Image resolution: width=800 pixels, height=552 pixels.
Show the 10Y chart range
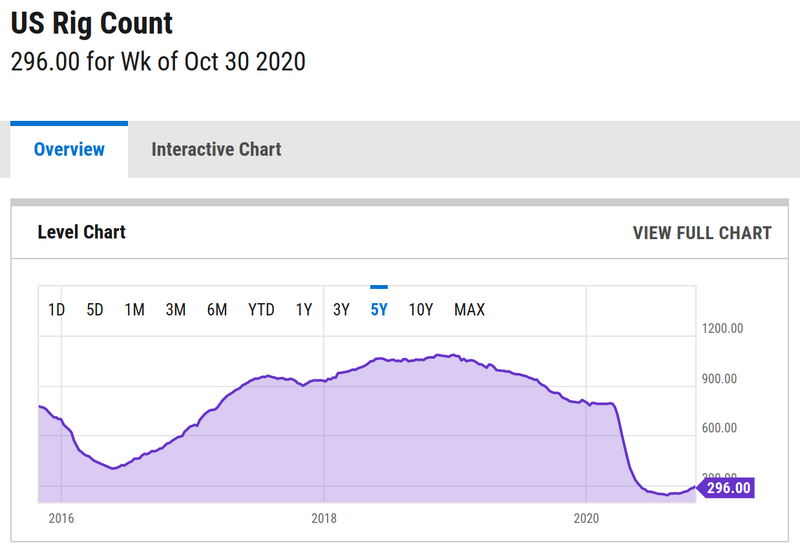coord(421,310)
